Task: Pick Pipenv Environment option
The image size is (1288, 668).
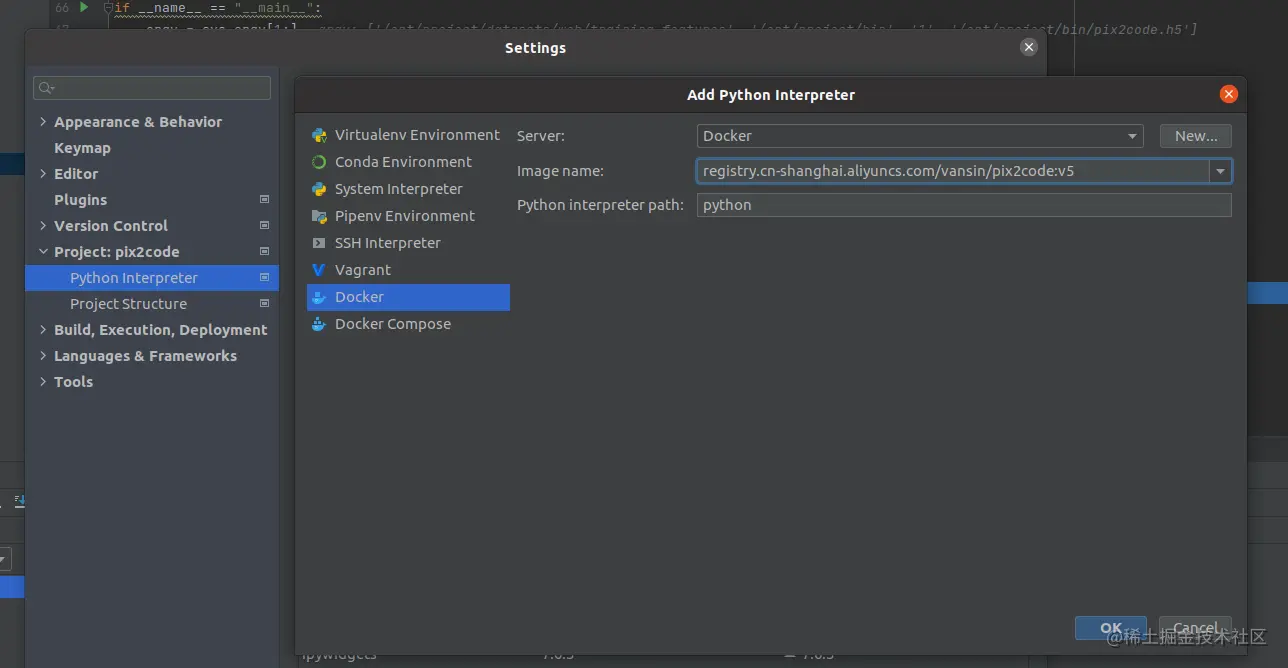Action: (408, 216)
